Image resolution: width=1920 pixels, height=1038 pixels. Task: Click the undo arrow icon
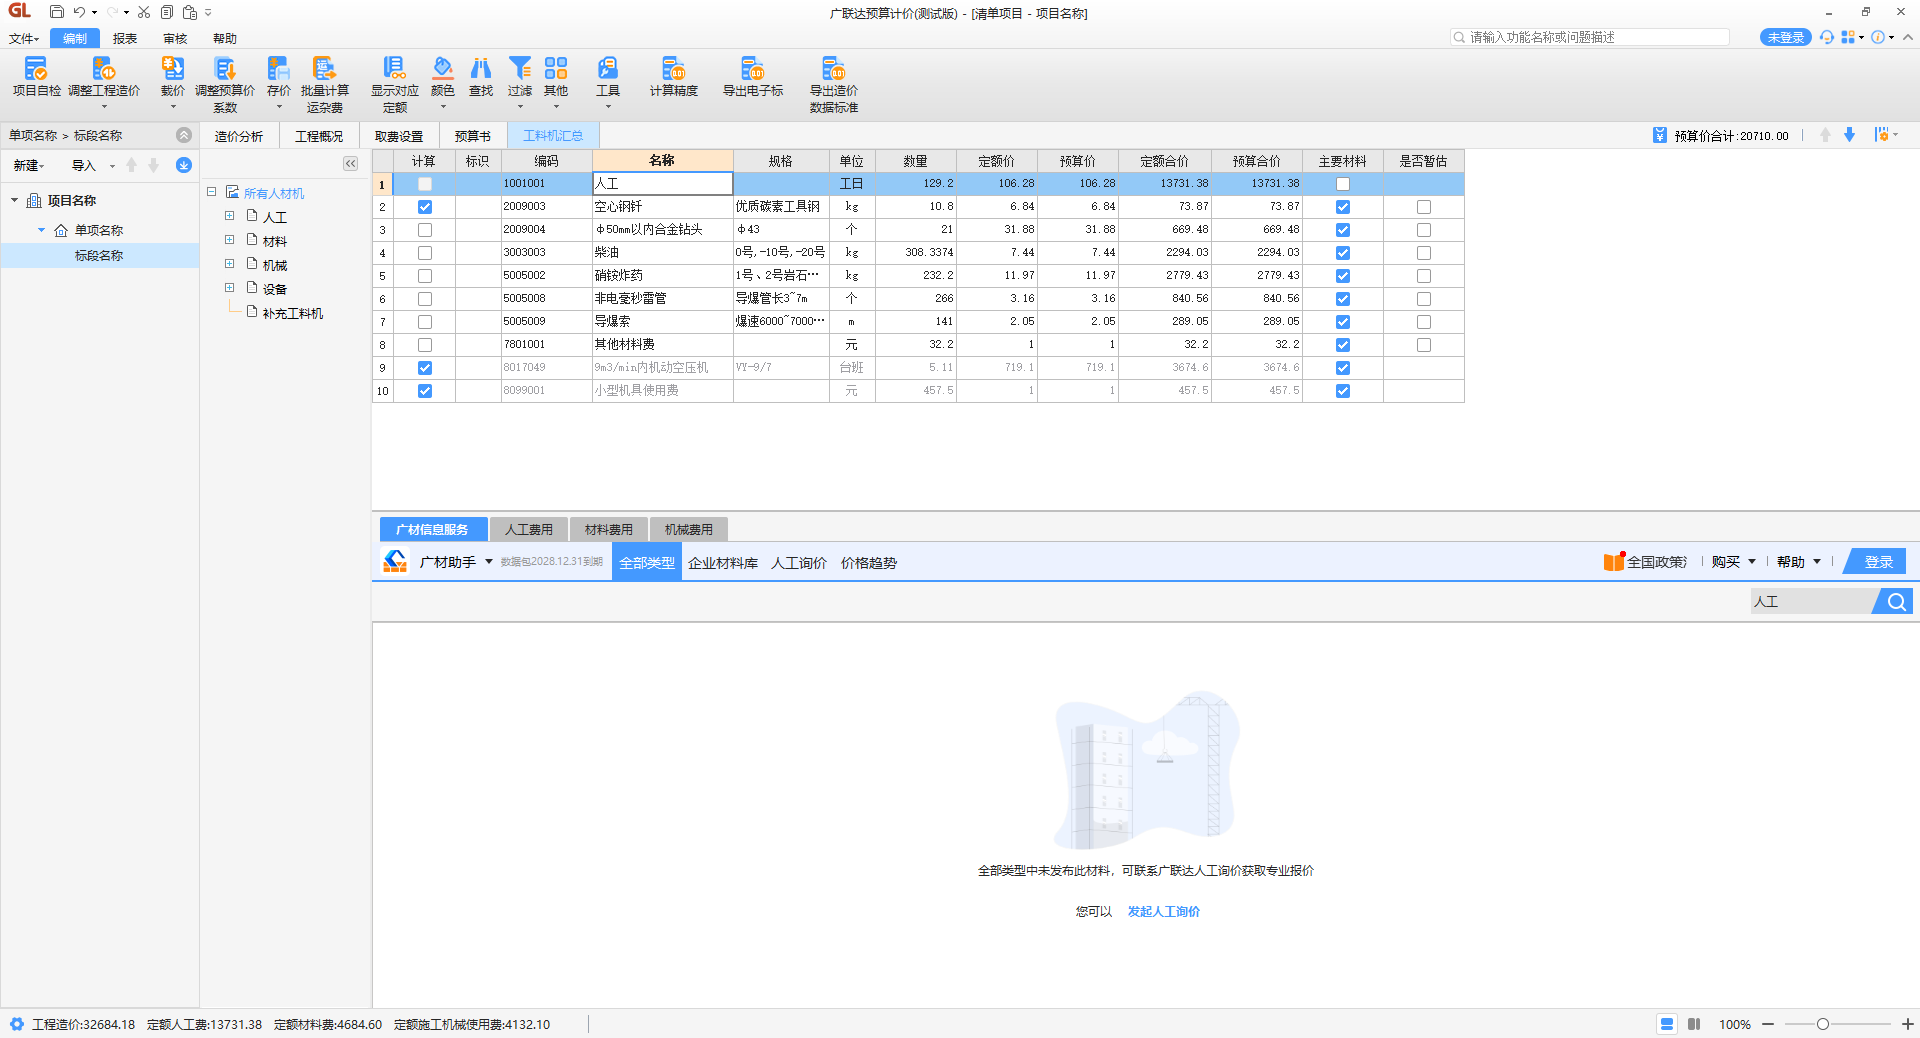[79, 12]
